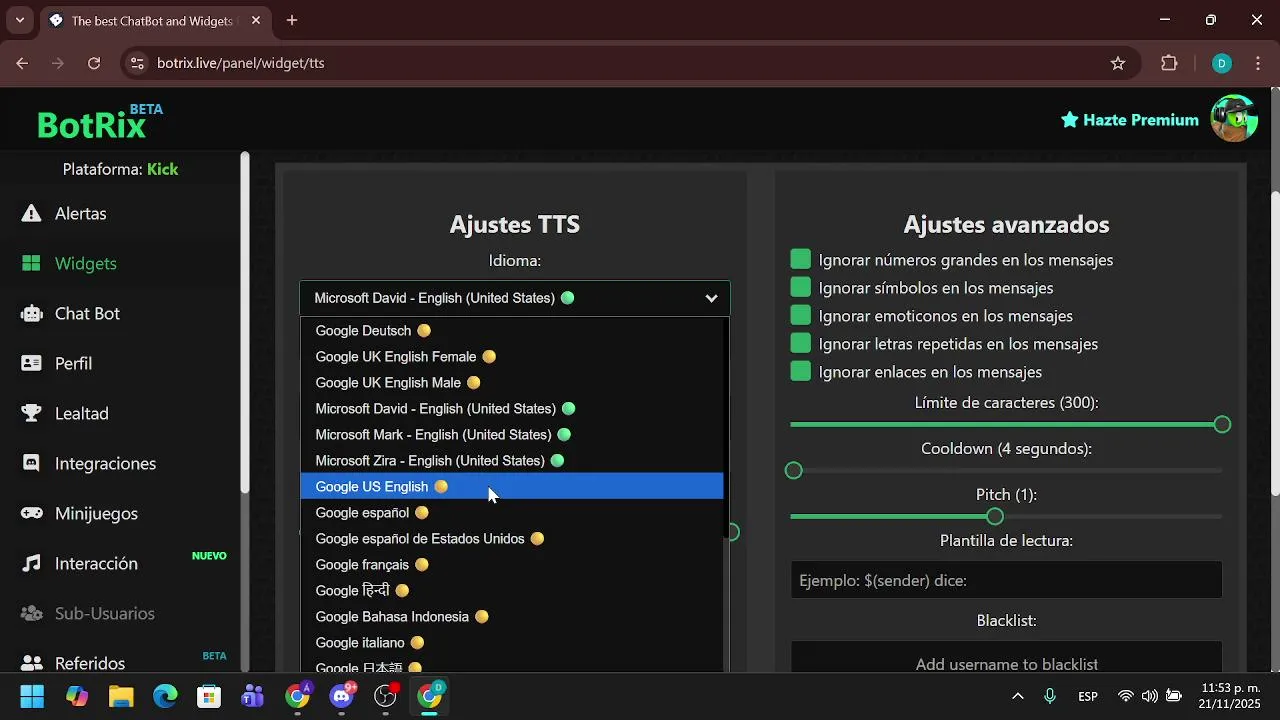Select Google UK English Male voice

pos(512,383)
